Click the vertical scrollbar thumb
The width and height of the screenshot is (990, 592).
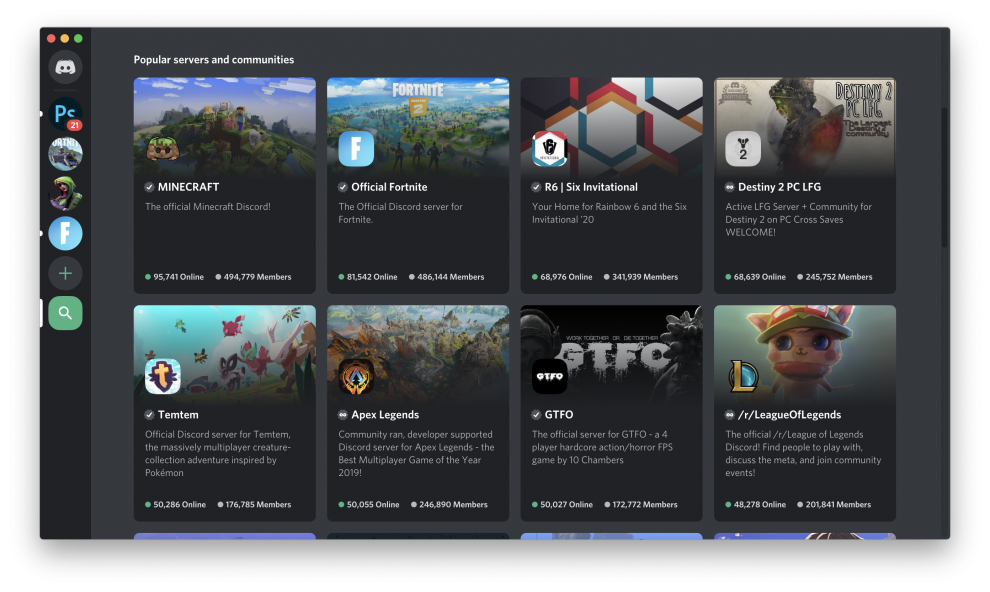[945, 177]
